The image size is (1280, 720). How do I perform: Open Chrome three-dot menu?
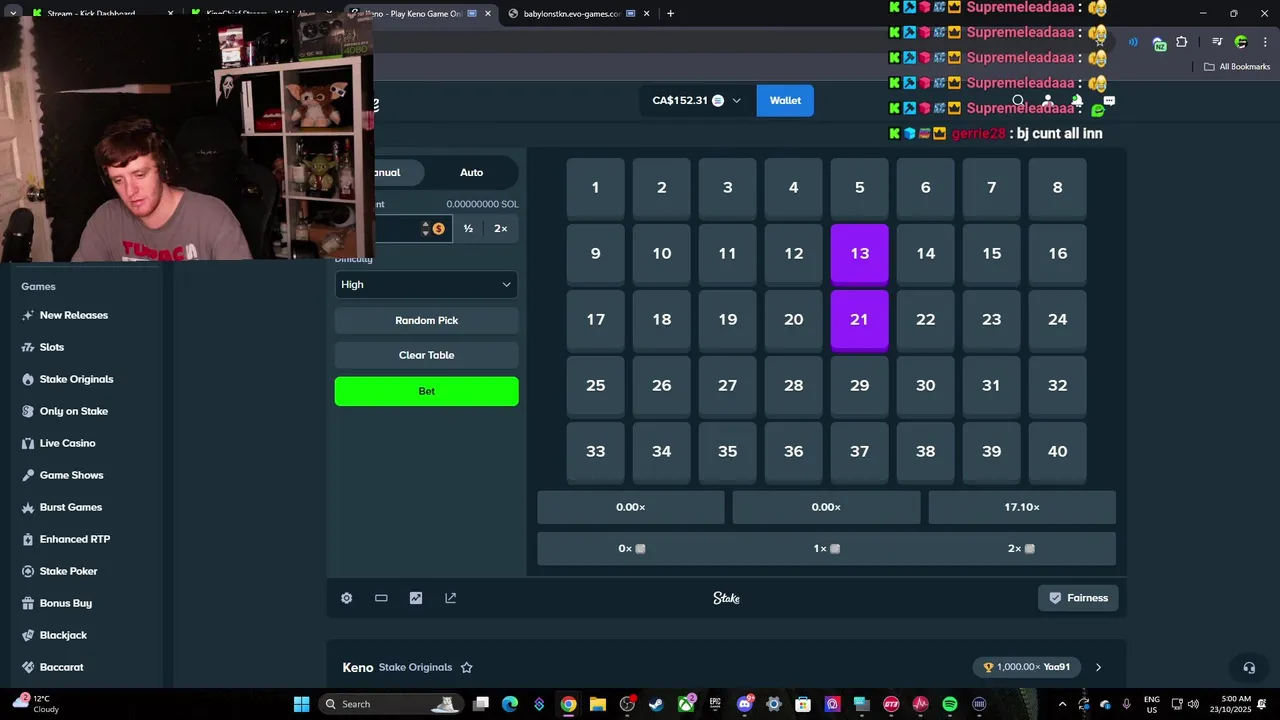pos(1263,42)
